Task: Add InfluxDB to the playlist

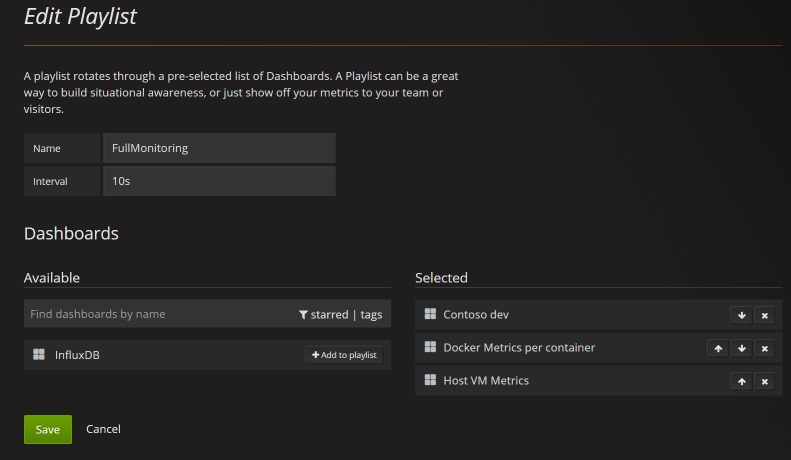Action: point(344,354)
